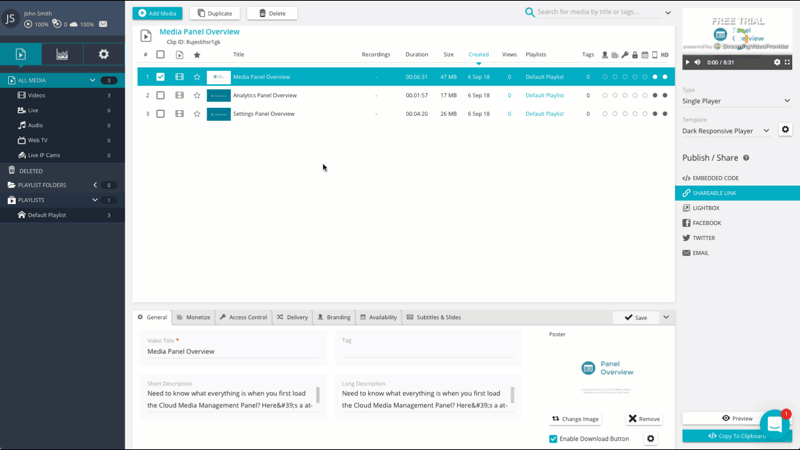The width and height of the screenshot is (800, 450).
Task: Disable the Enable Download Button checkbox
Action: pos(553,439)
